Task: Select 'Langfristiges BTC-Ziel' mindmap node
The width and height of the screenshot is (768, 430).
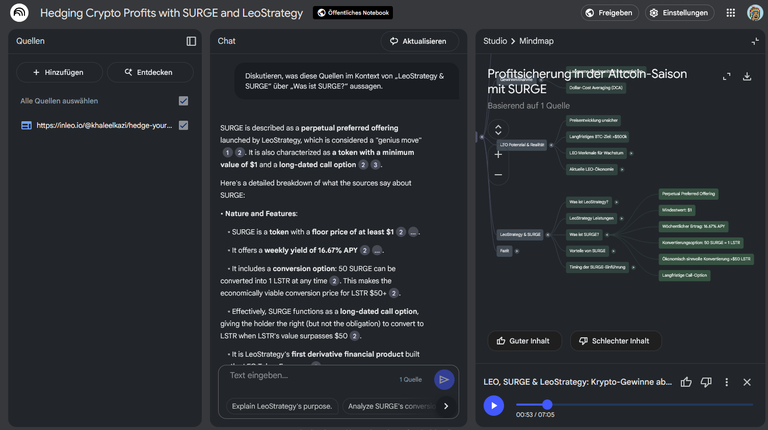Action: (598, 137)
